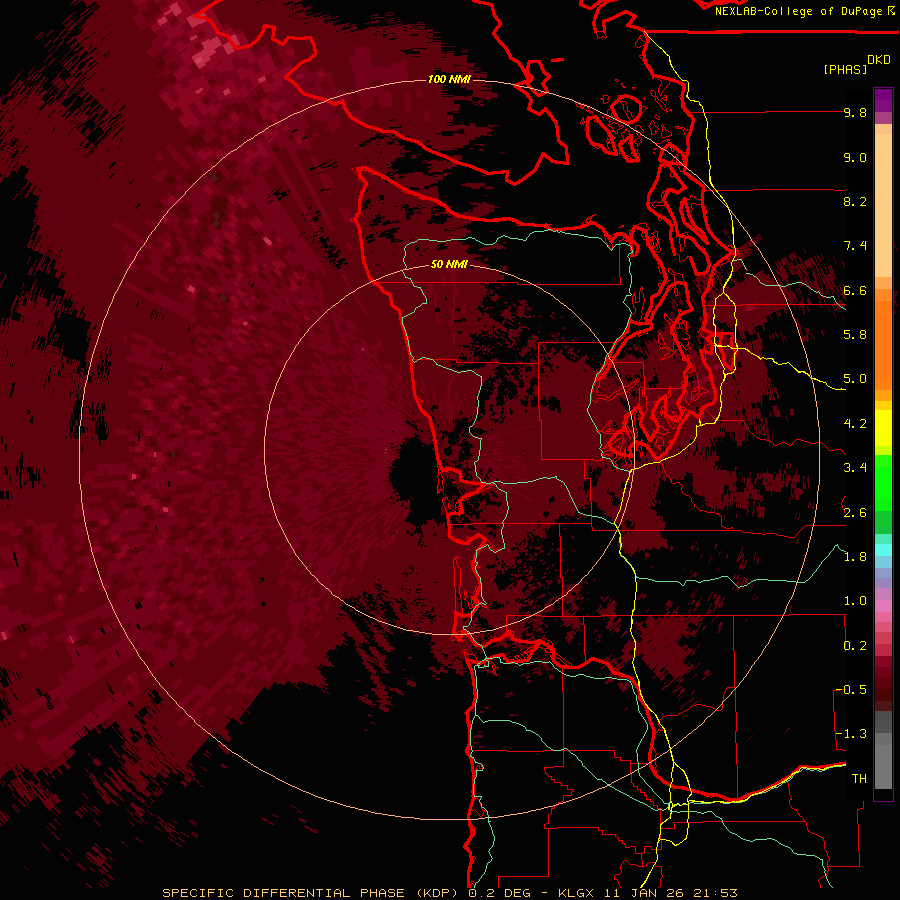The image size is (900, 900).
Task: Click the yellow segment of color bar
Action: (883, 428)
